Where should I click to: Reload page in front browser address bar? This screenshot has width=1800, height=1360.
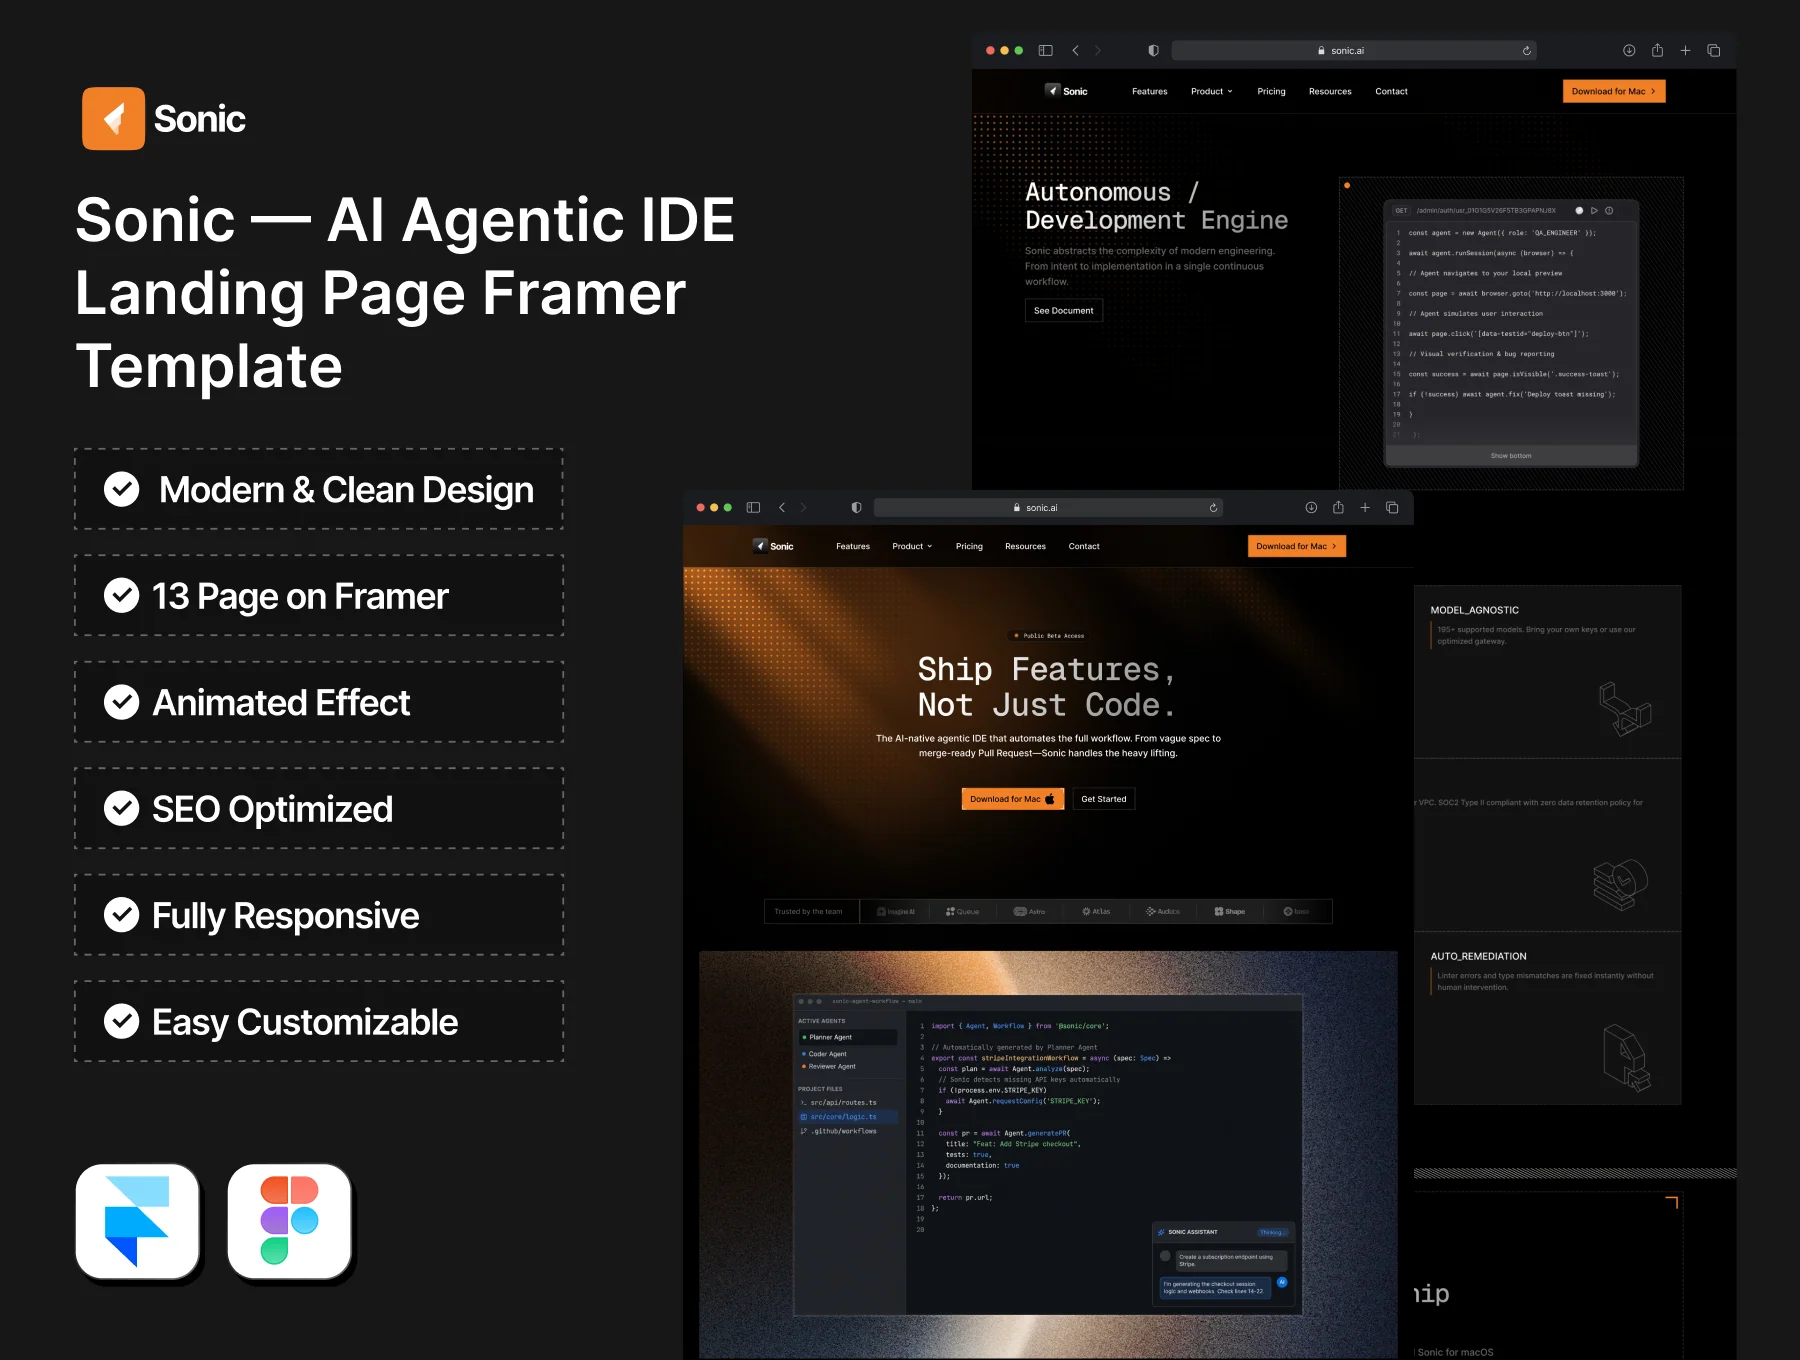click(1213, 508)
